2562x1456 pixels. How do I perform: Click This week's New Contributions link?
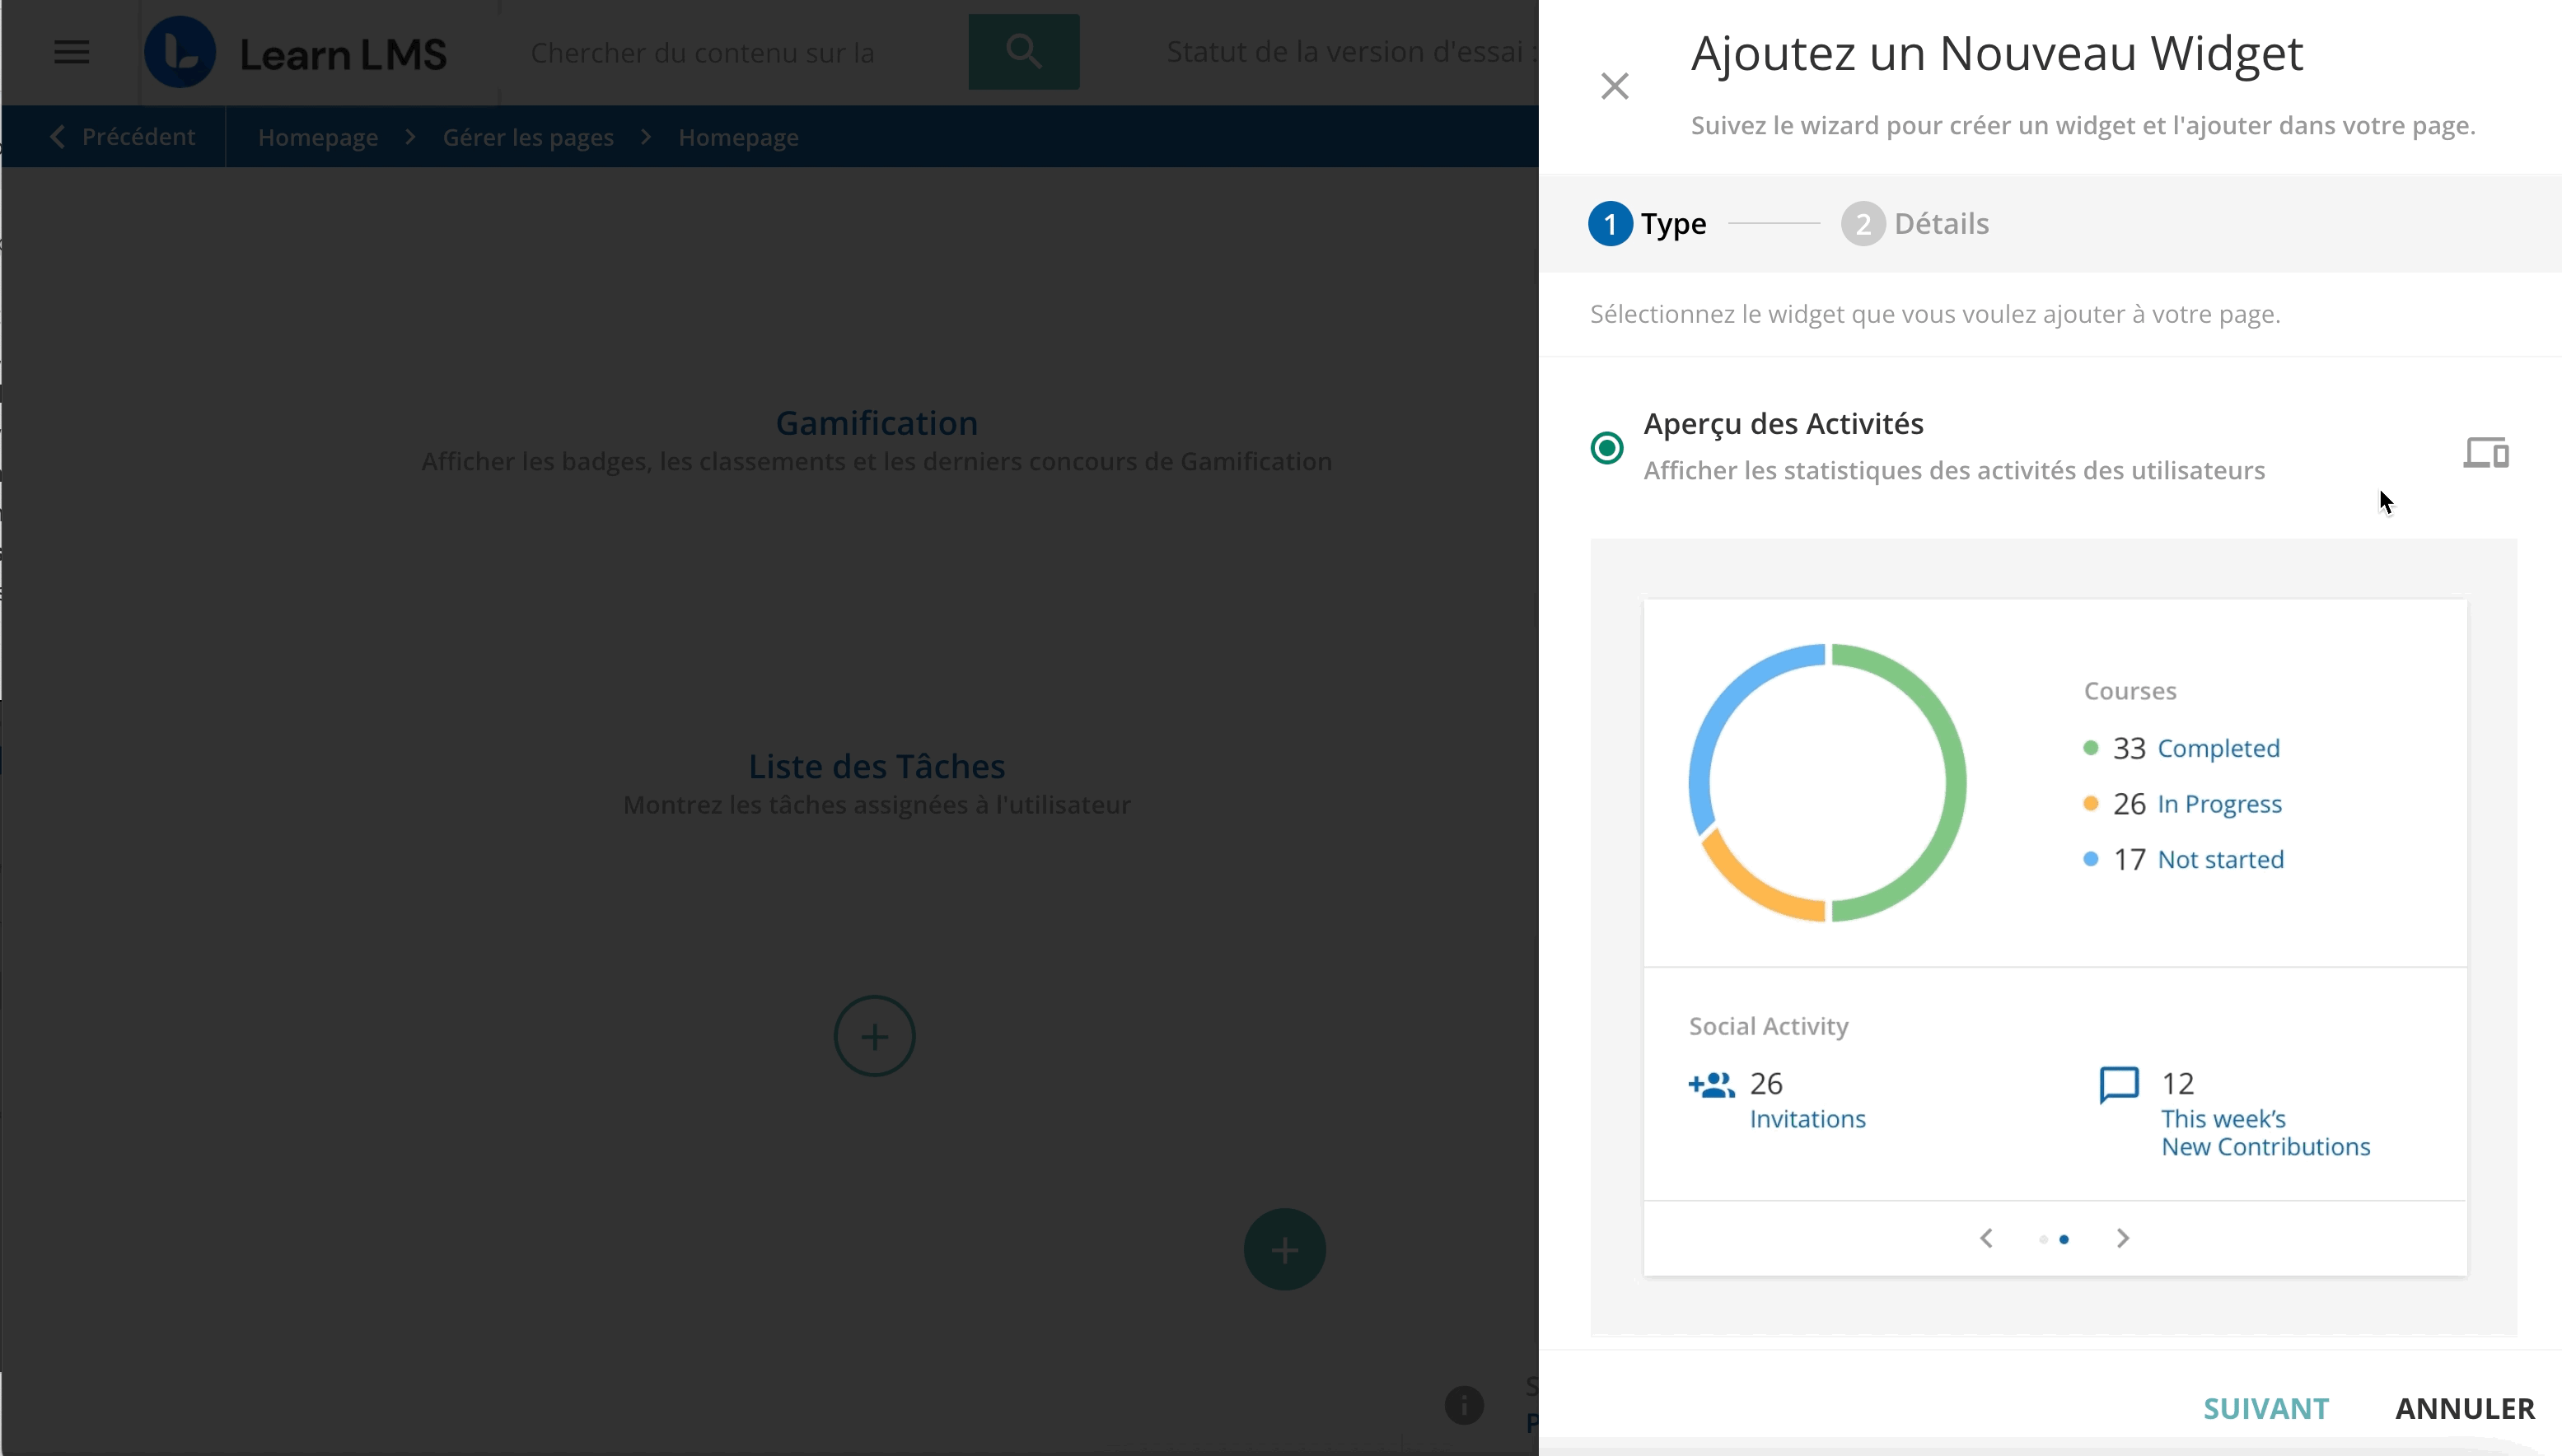point(2266,1132)
